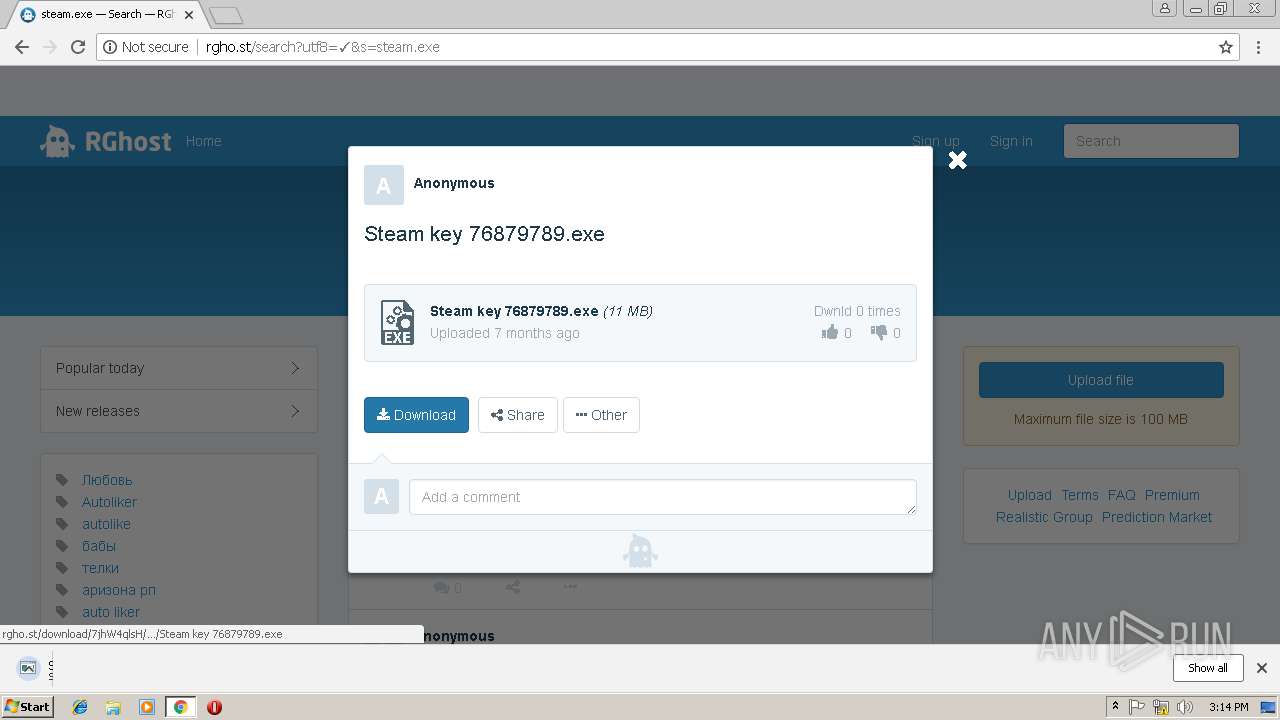
Task: Click the Upload file button
Action: (x=1101, y=380)
